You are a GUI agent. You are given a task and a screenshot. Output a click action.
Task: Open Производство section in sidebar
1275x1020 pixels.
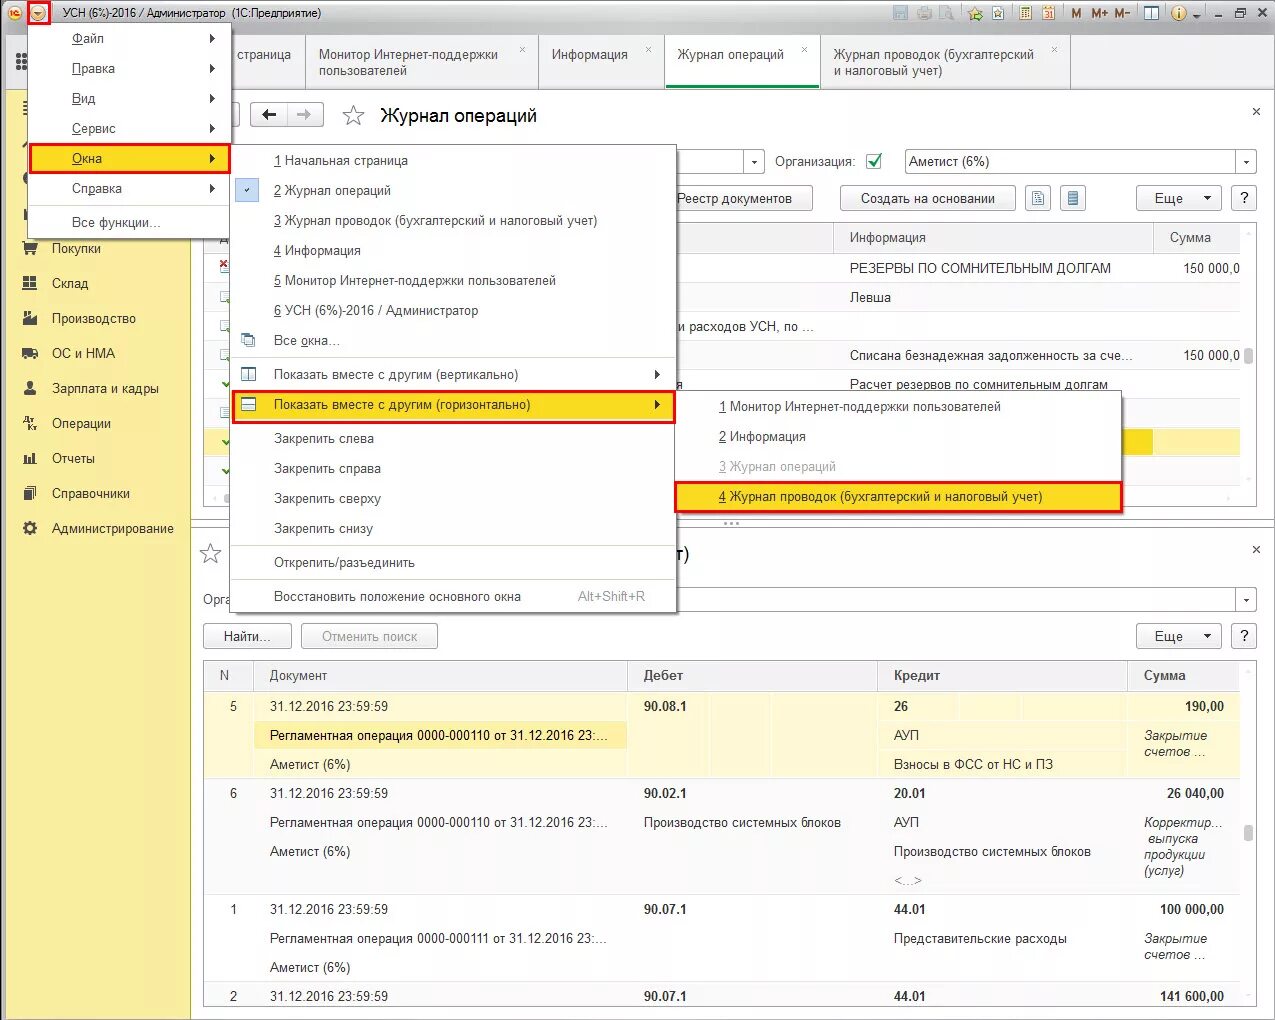pyautogui.click(x=93, y=318)
